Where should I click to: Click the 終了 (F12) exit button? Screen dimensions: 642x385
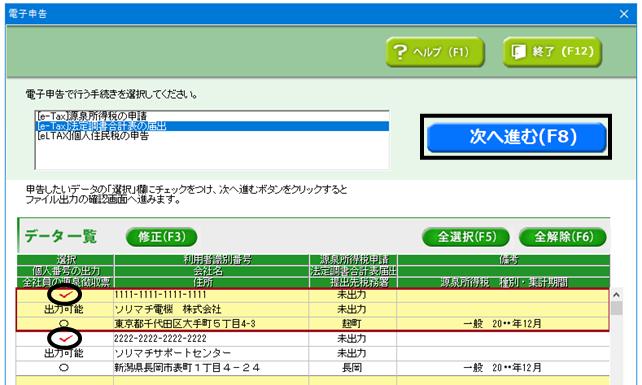point(552,52)
